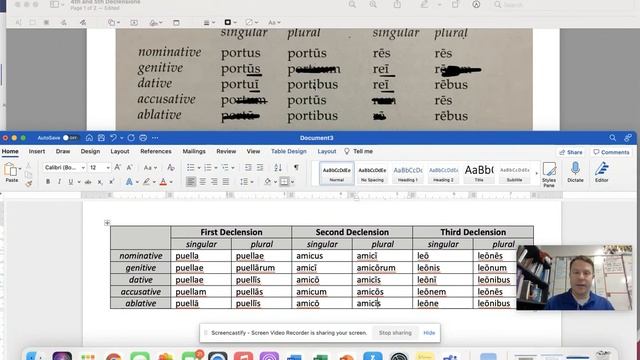Click the Multilevel list icon
The width and height of the screenshot is (640, 360).
(x=225, y=167)
